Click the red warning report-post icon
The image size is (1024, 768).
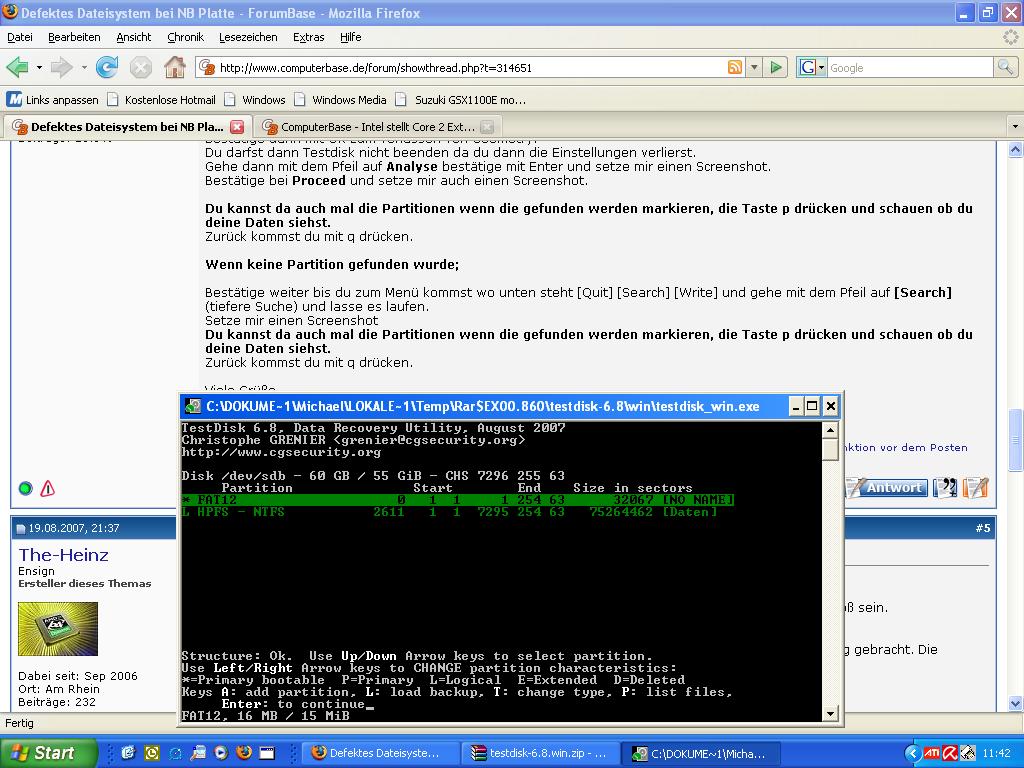click(48, 488)
